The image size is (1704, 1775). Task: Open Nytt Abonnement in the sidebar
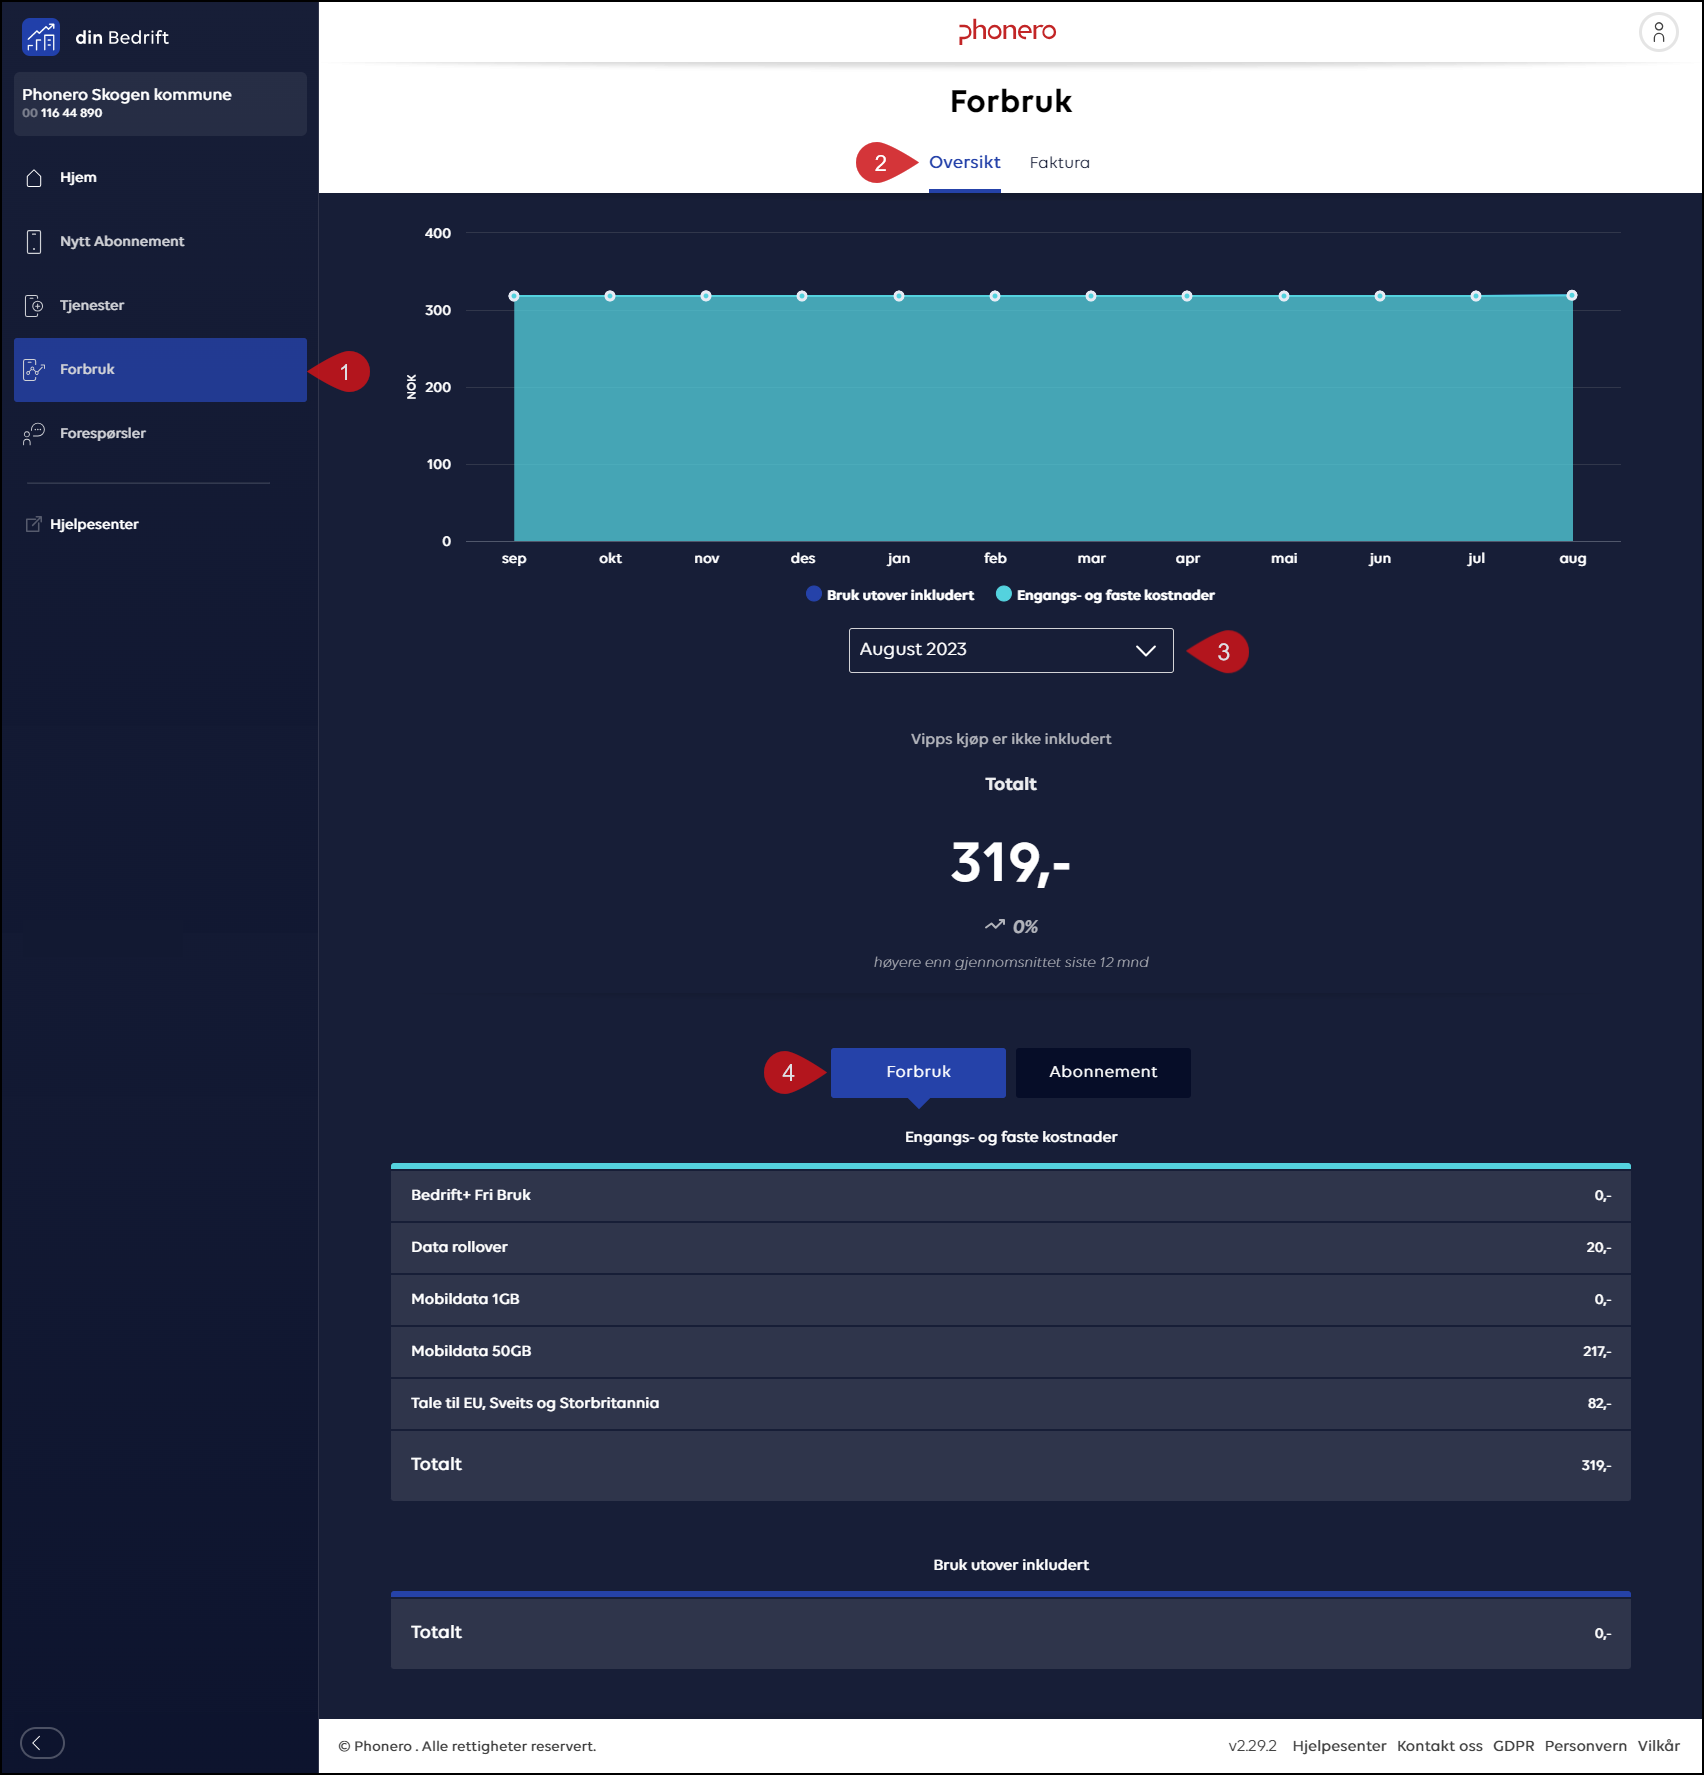point(160,242)
